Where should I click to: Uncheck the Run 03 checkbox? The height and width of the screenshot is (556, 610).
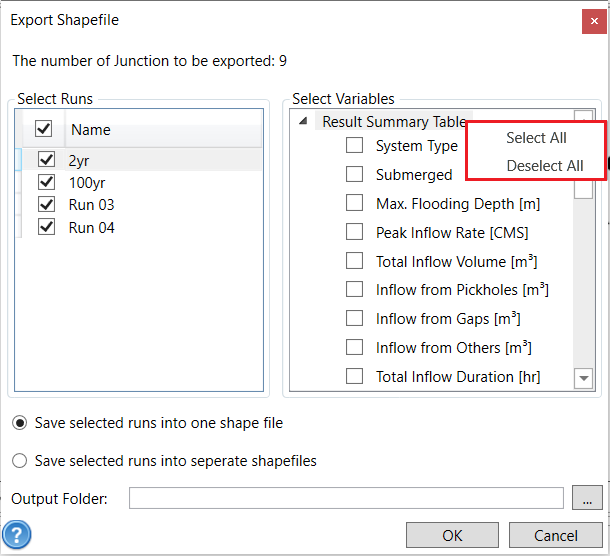tap(46, 205)
